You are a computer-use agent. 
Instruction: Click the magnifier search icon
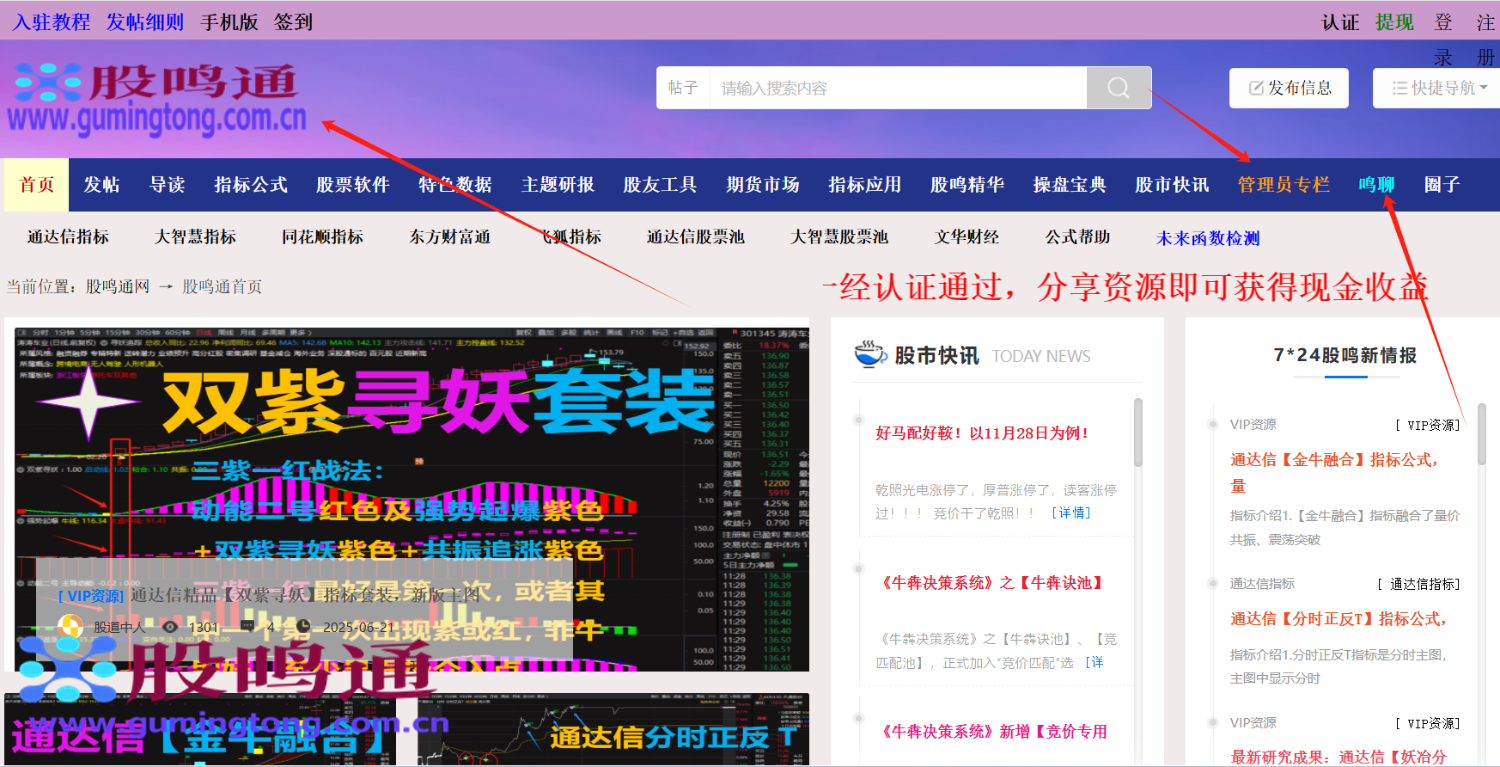tap(1117, 87)
